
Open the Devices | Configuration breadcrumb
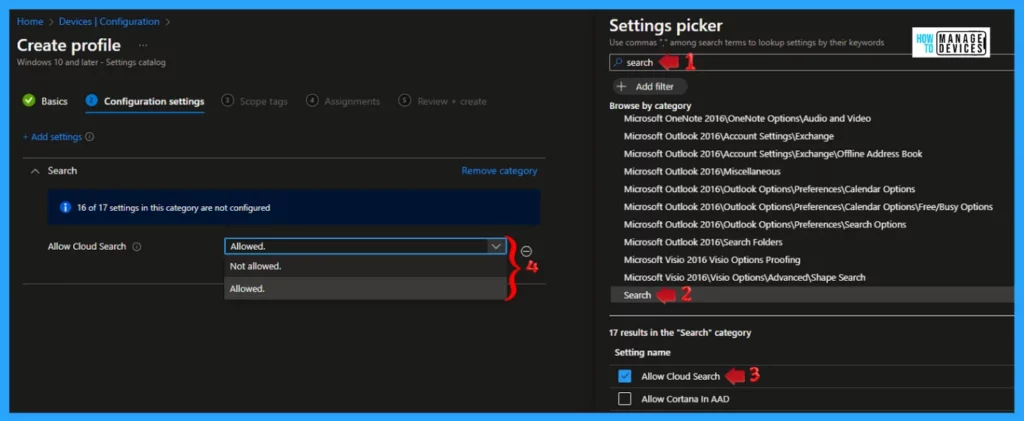click(x=109, y=22)
